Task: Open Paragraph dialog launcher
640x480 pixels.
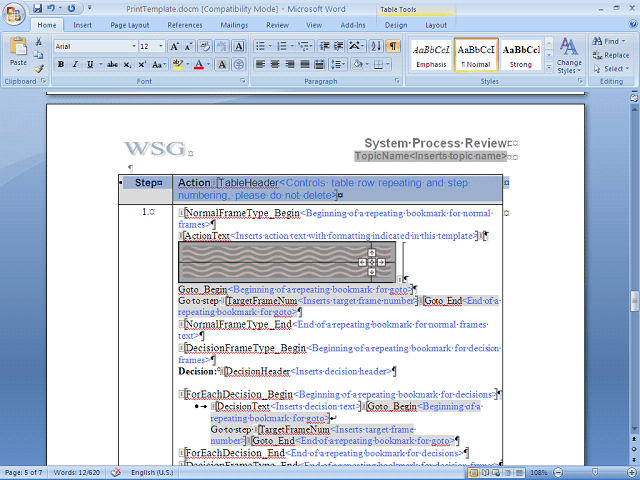Action: pyautogui.click(x=397, y=81)
